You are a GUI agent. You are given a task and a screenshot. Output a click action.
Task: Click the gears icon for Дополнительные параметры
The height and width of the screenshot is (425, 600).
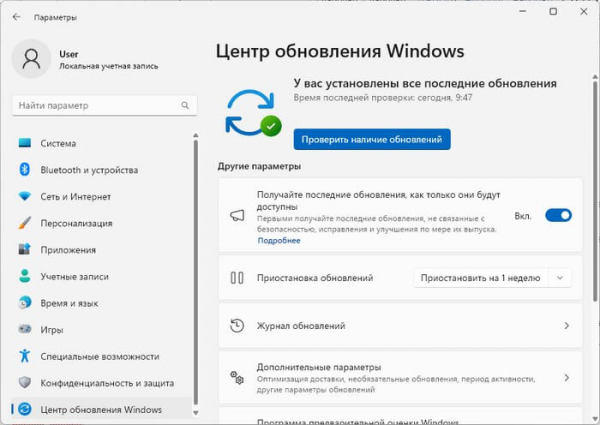(x=237, y=378)
